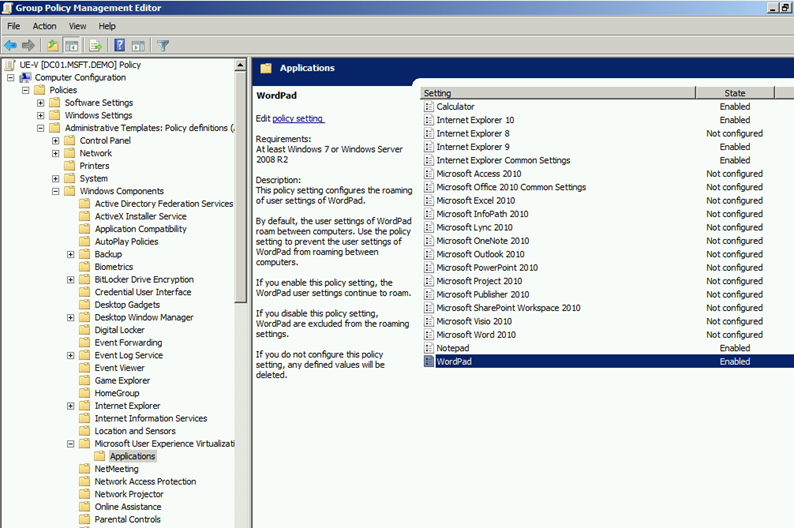
Task: Click the Back arrow toolbar icon
Action: pos(10,46)
